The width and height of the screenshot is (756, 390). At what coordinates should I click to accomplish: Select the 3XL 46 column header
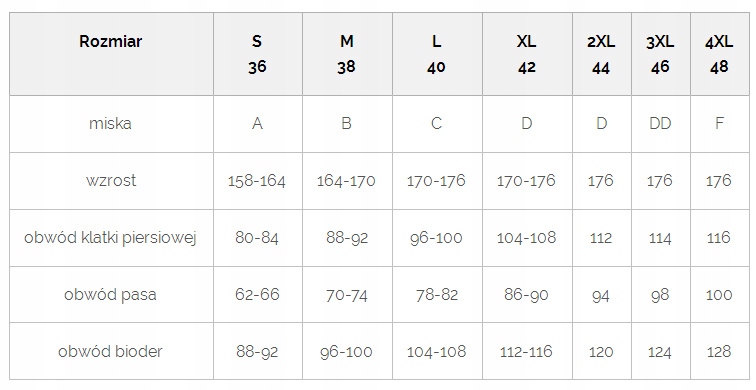(x=661, y=54)
